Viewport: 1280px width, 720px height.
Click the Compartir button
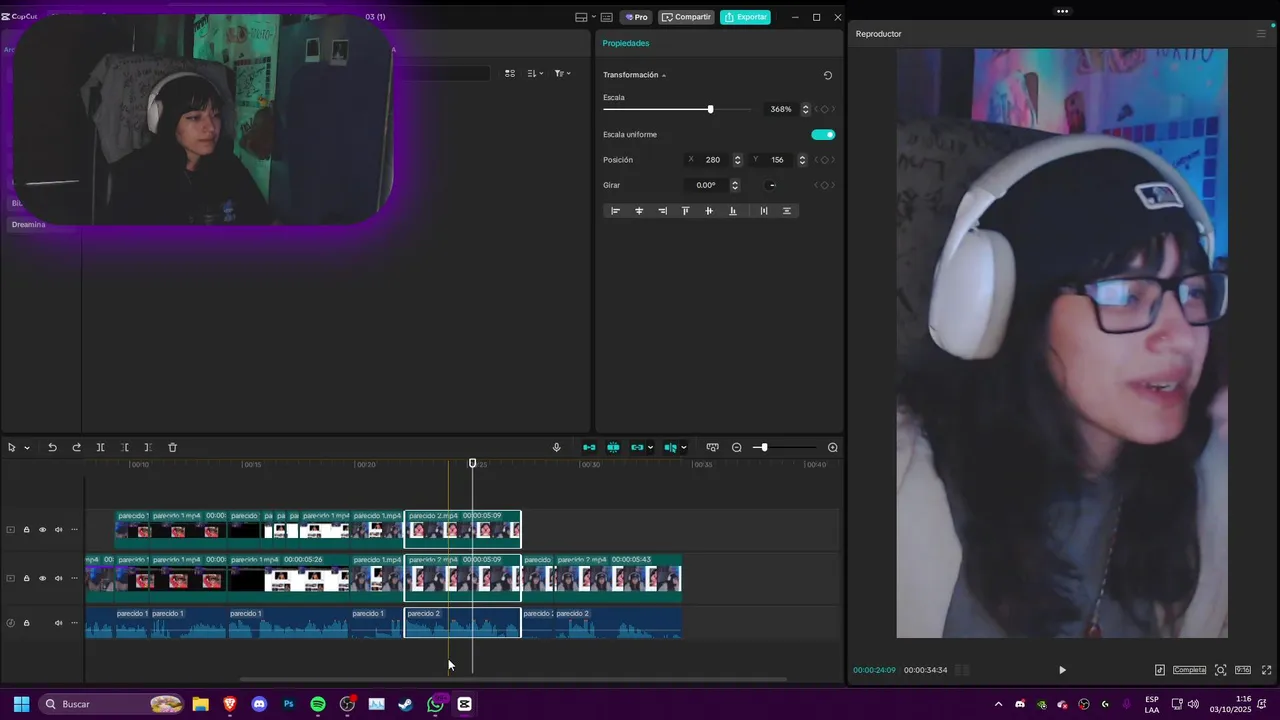coord(686,17)
